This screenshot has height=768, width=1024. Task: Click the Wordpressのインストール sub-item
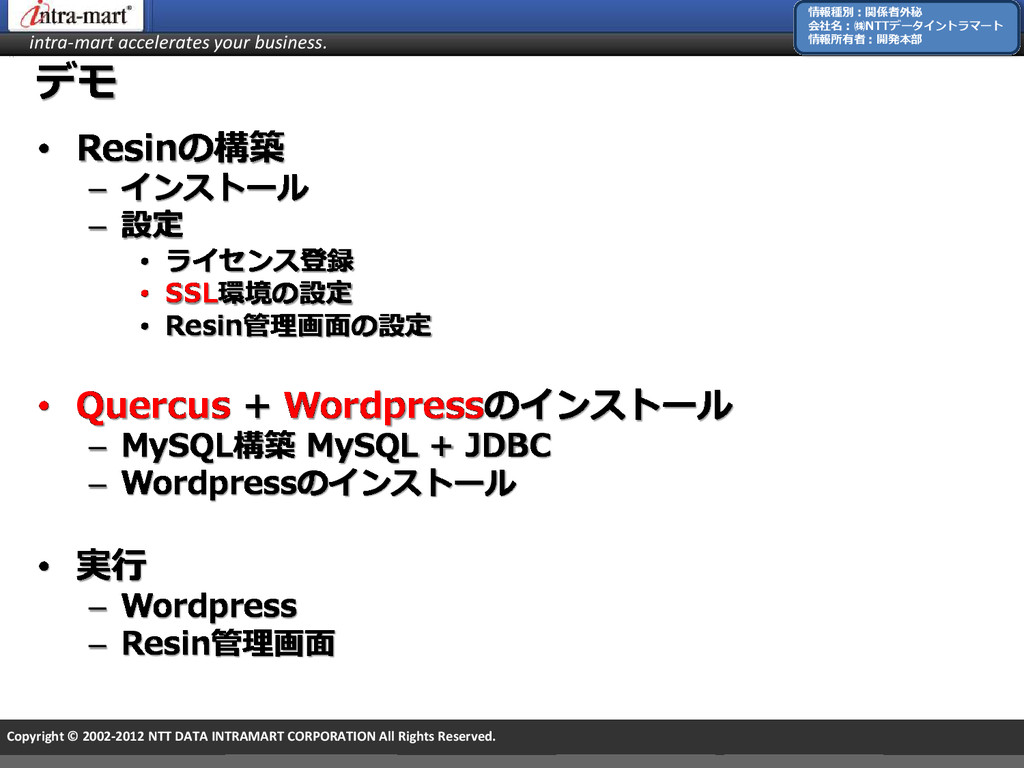point(319,484)
